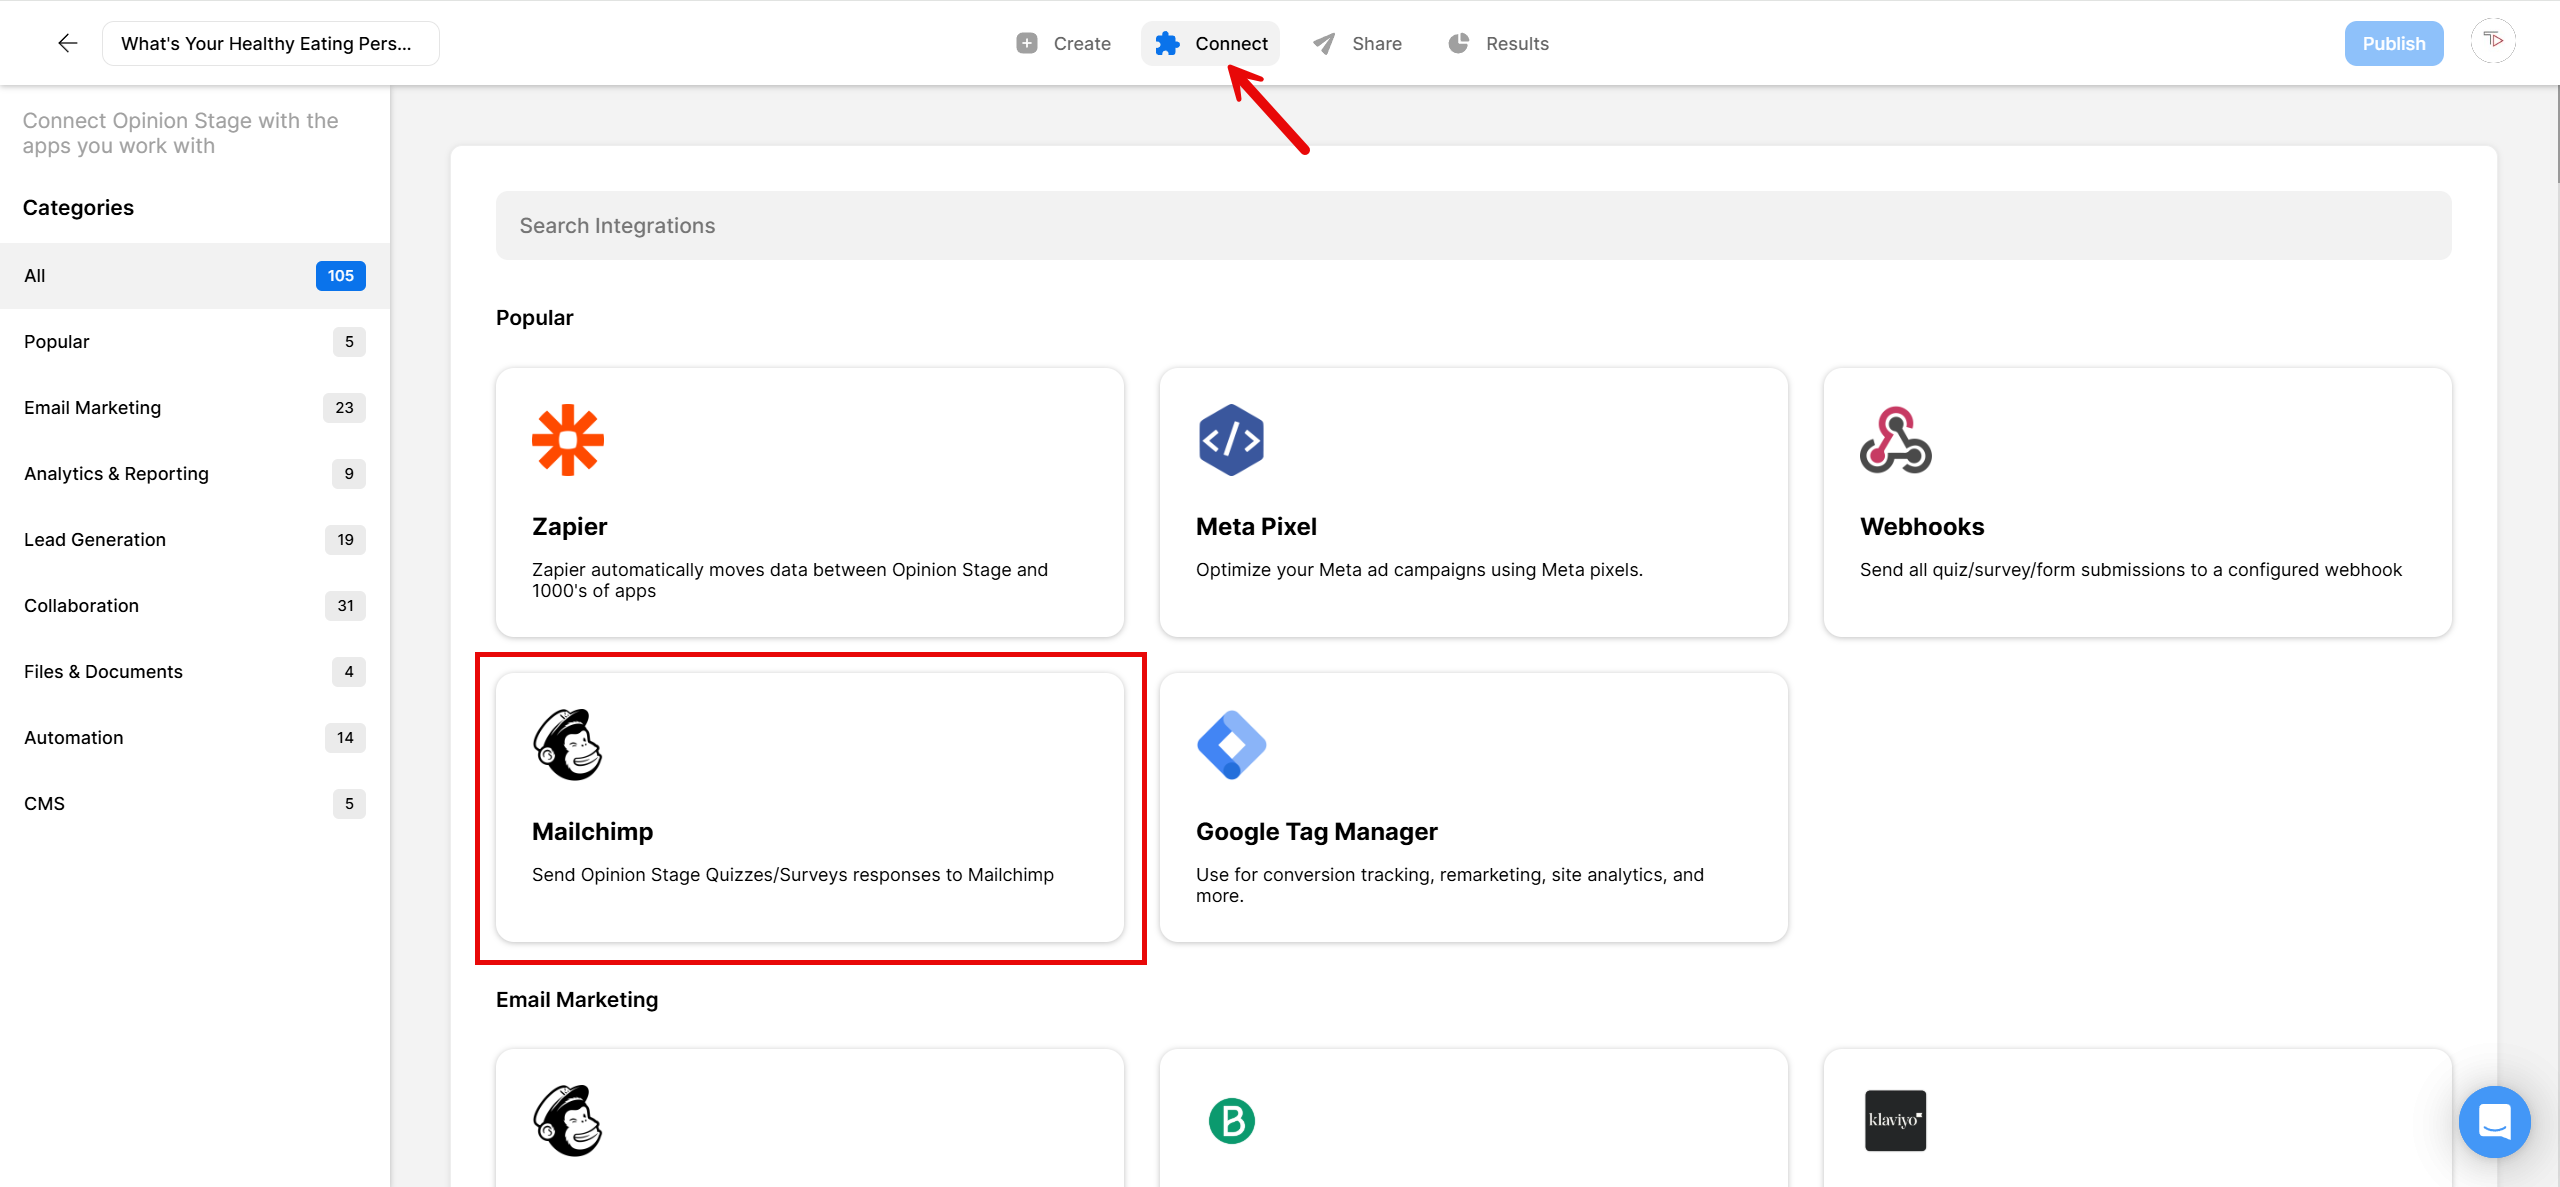Click the Publish button

point(2393,43)
